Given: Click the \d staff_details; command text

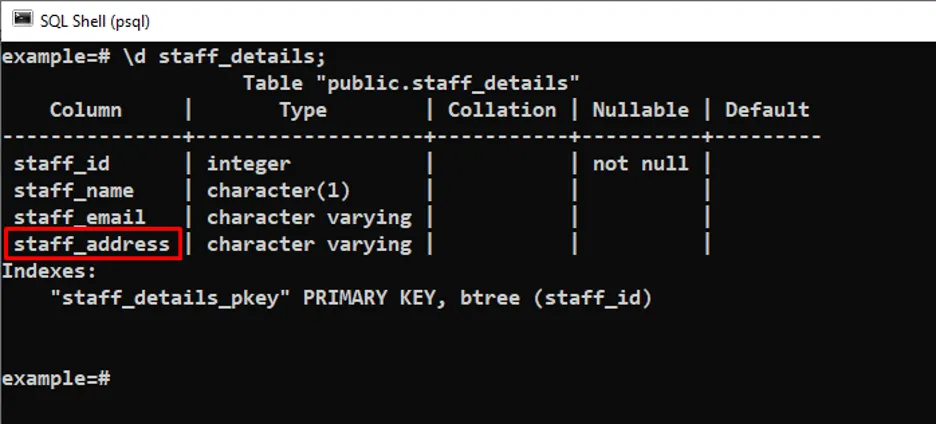Looking at the screenshot, I should click(x=224, y=56).
